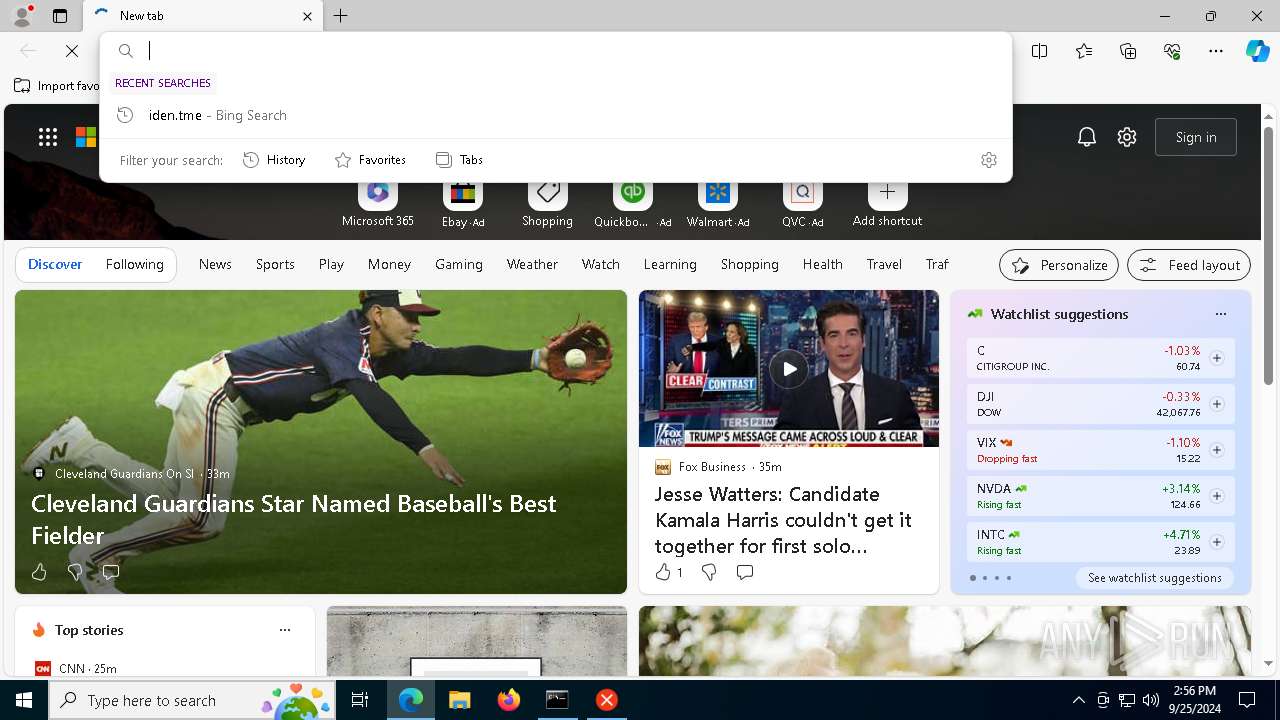Image resolution: width=1280 pixels, height=720 pixels.
Task: Dislike the Cleveland Guardians story
Action: [x=75, y=572]
